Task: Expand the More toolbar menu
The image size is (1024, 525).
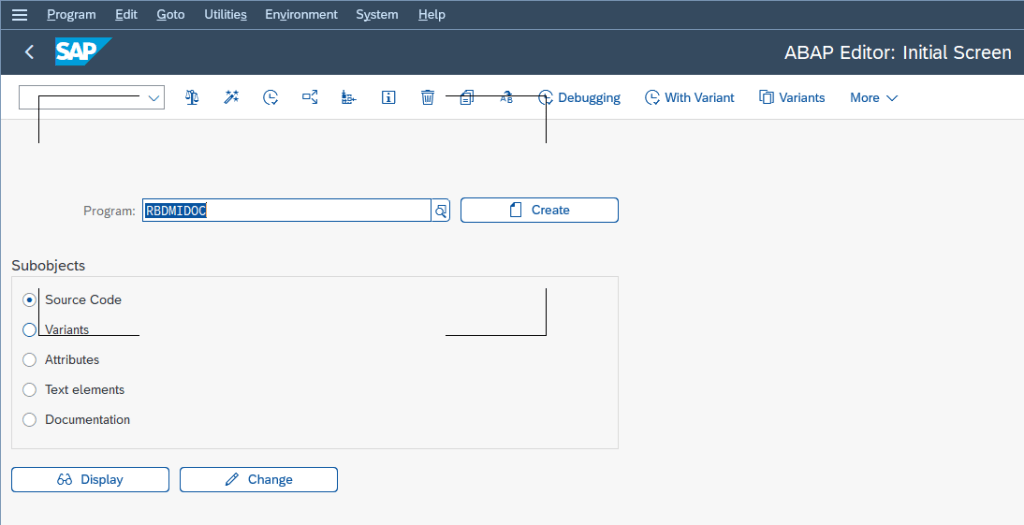Action: [873, 97]
